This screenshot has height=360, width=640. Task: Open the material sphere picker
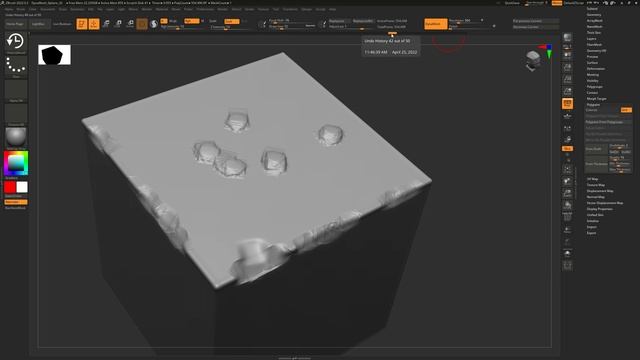[x=16, y=138]
